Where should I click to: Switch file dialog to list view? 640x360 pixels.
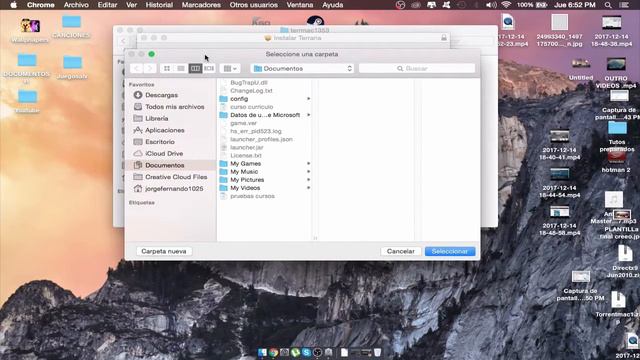tap(181, 69)
